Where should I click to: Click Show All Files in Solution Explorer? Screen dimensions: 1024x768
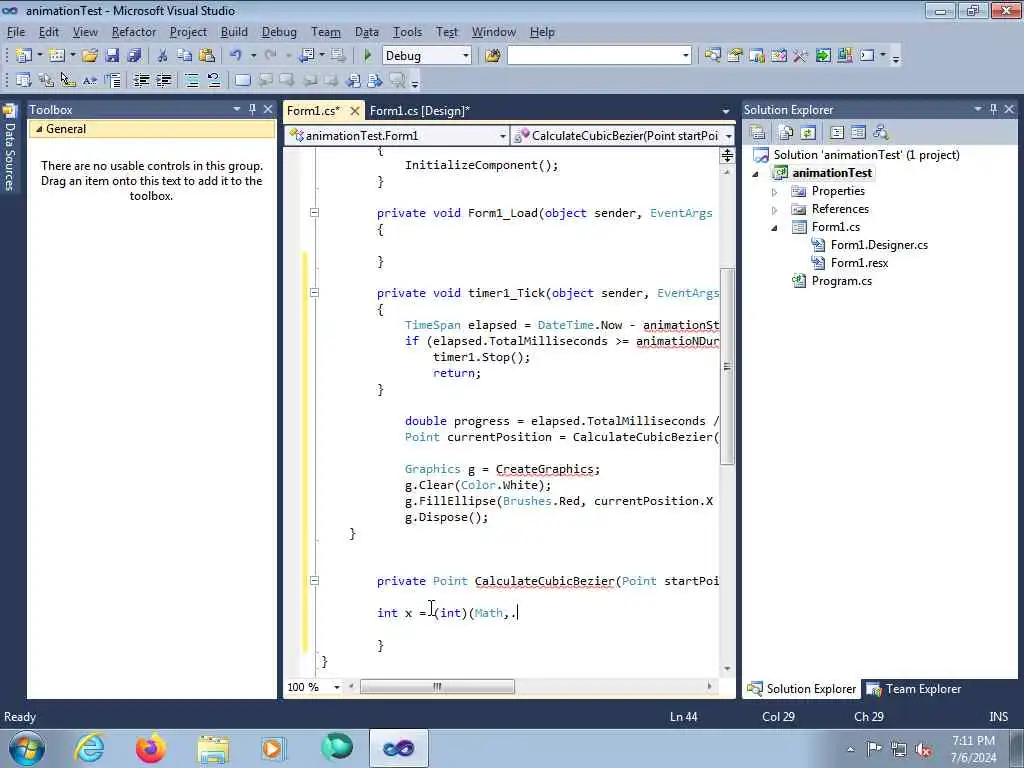[786, 133]
